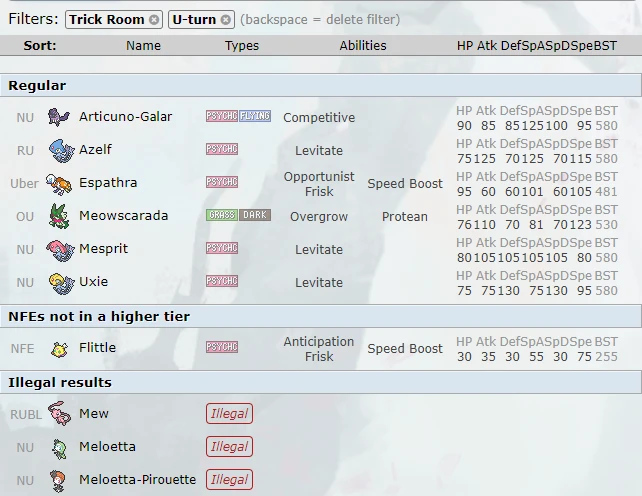The image size is (642, 496).
Task: Click the Azelf sprite icon
Action: (x=61, y=150)
